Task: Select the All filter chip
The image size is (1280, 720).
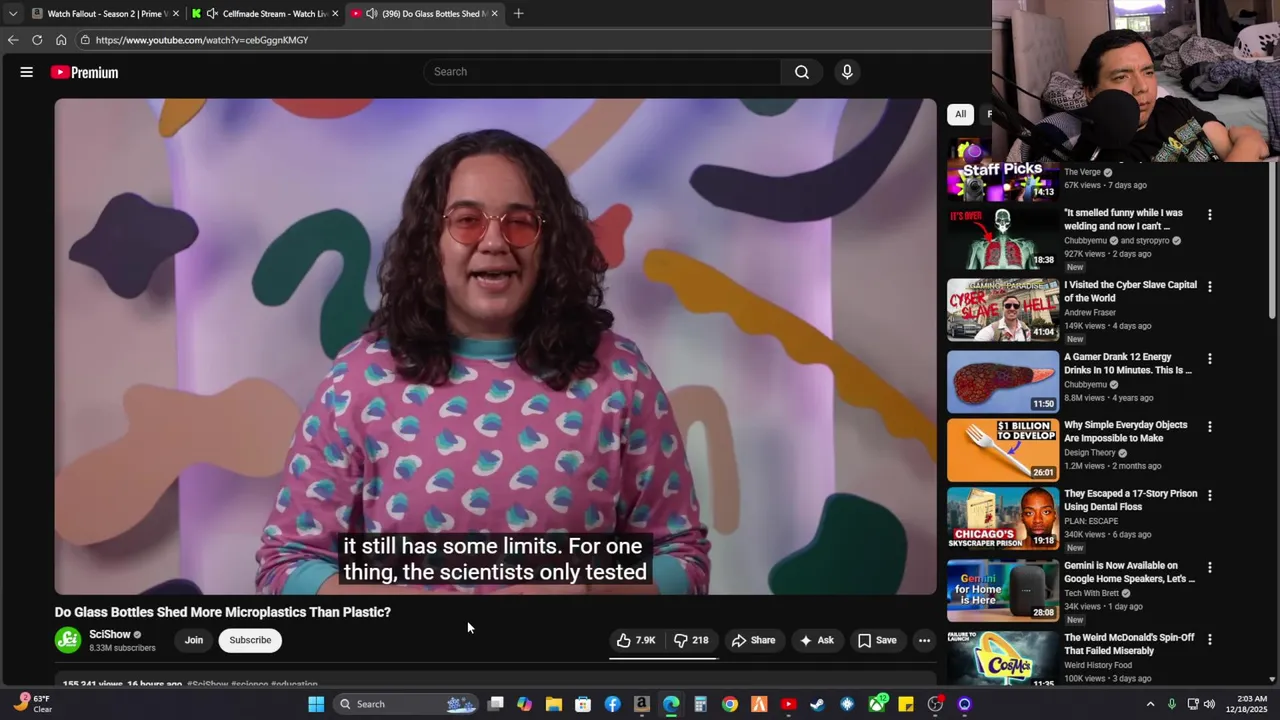Action: pos(960,114)
